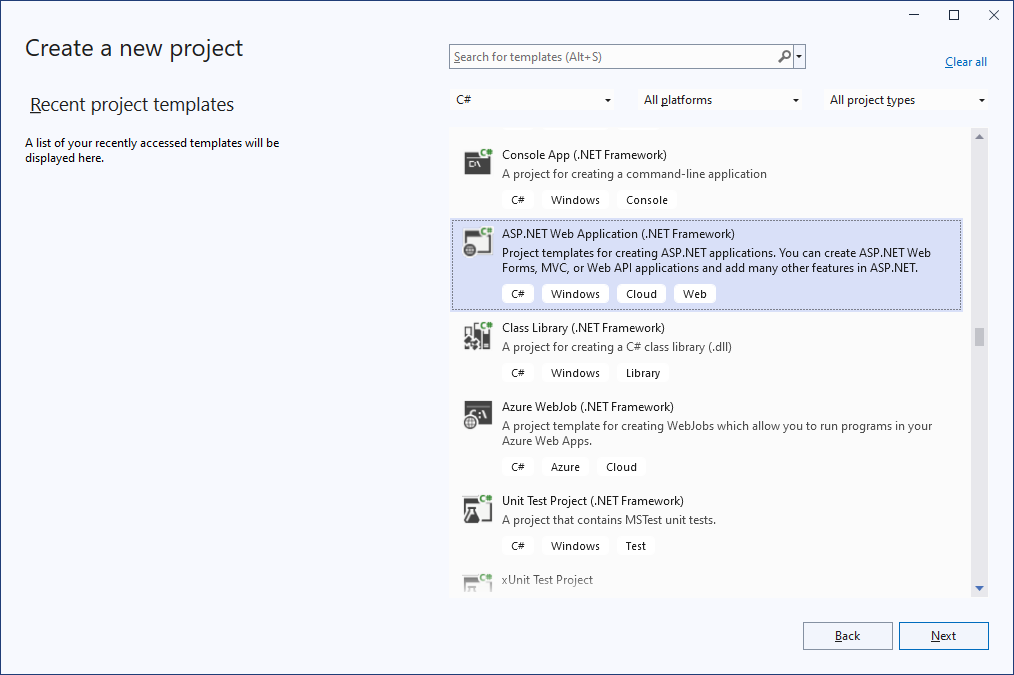Screen dimensions: 1014x675
Task: Select the xUnit Test Project template
Action: (547, 580)
